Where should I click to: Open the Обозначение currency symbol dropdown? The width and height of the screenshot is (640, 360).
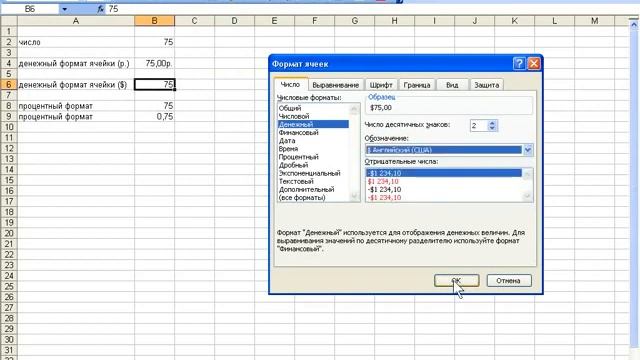(528, 150)
